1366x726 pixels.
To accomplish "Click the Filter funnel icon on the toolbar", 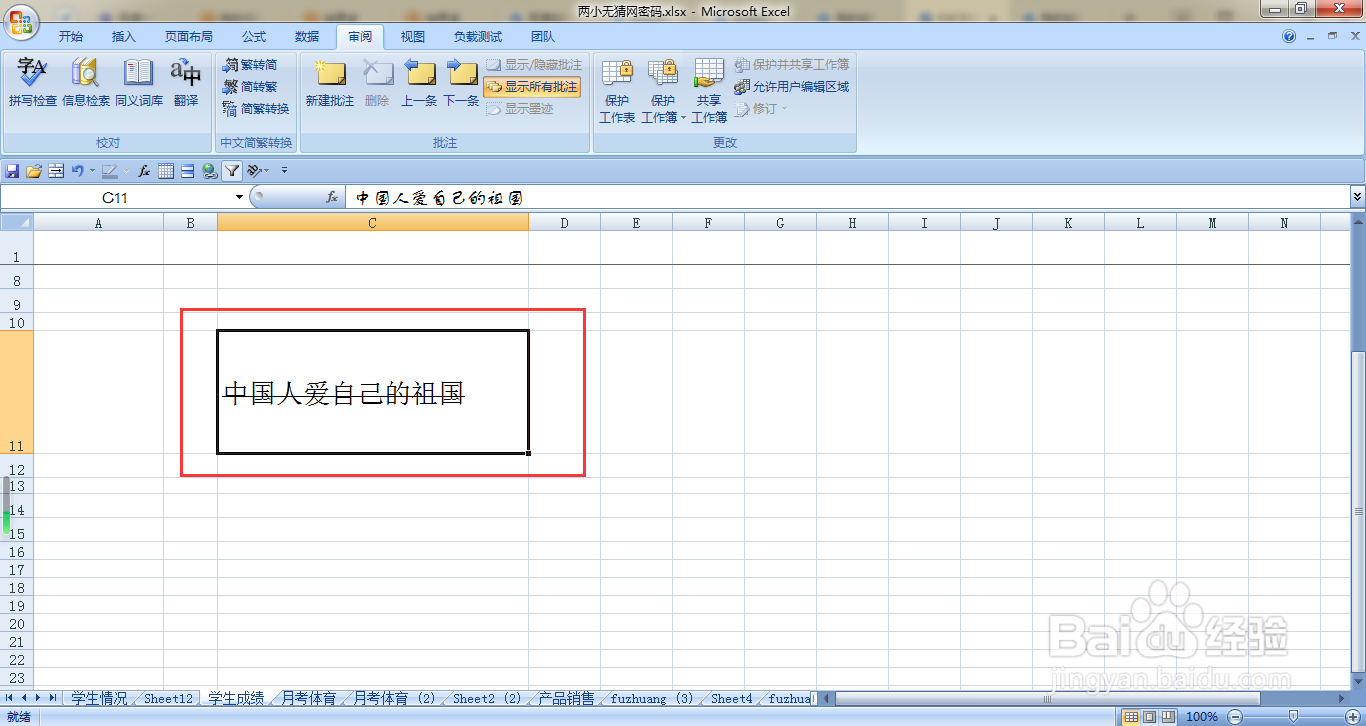I will tap(231, 170).
